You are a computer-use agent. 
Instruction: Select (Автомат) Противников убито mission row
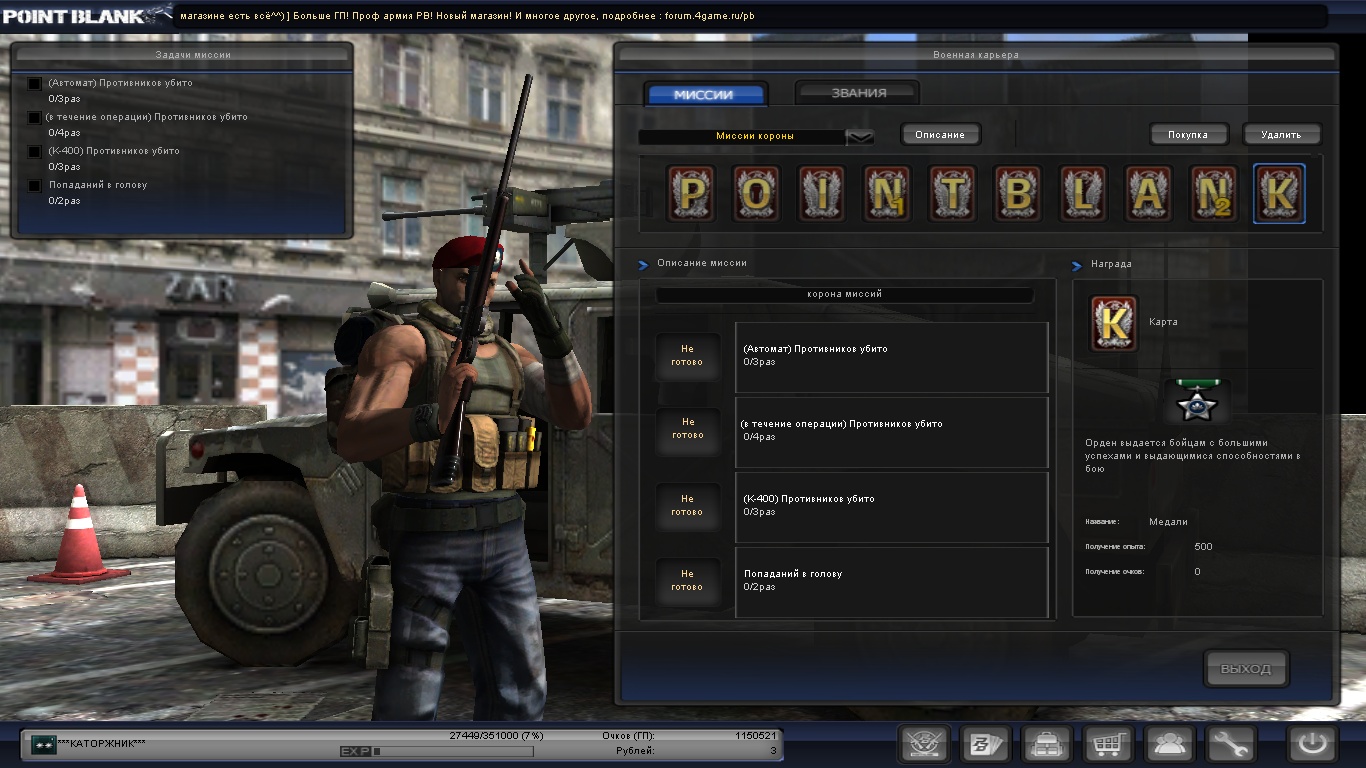(892, 357)
